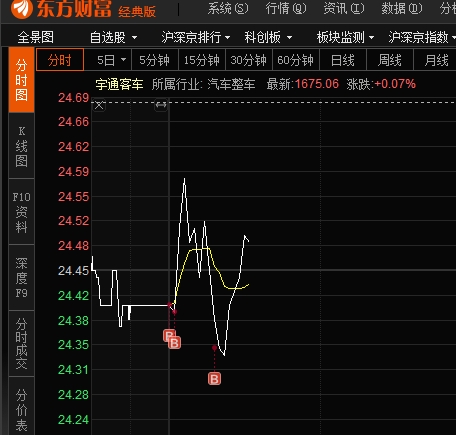Screen dimensions: 456x435
Task: Click the industry link 汽车整车
Action: pyautogui.click(x=231, y=84)
